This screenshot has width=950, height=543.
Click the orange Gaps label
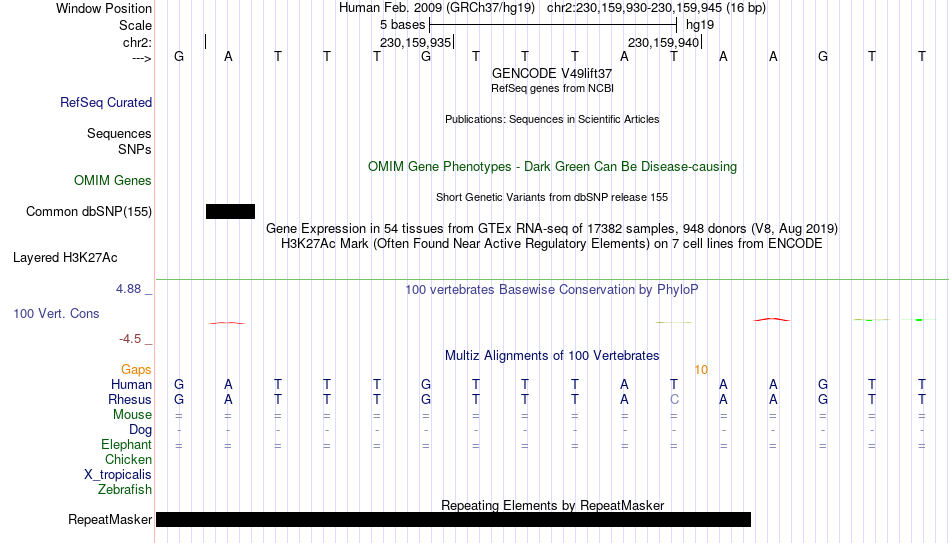click(x=136, y=370)
